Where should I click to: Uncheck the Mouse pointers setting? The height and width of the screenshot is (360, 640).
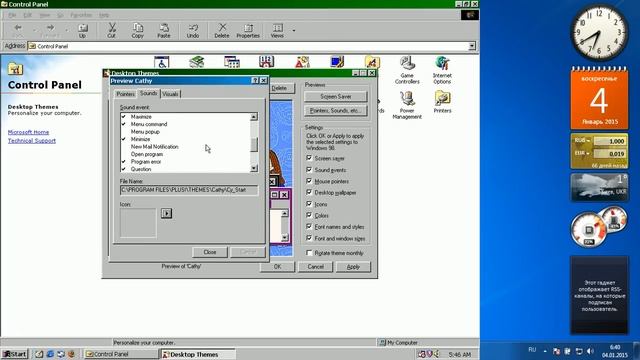309,181
